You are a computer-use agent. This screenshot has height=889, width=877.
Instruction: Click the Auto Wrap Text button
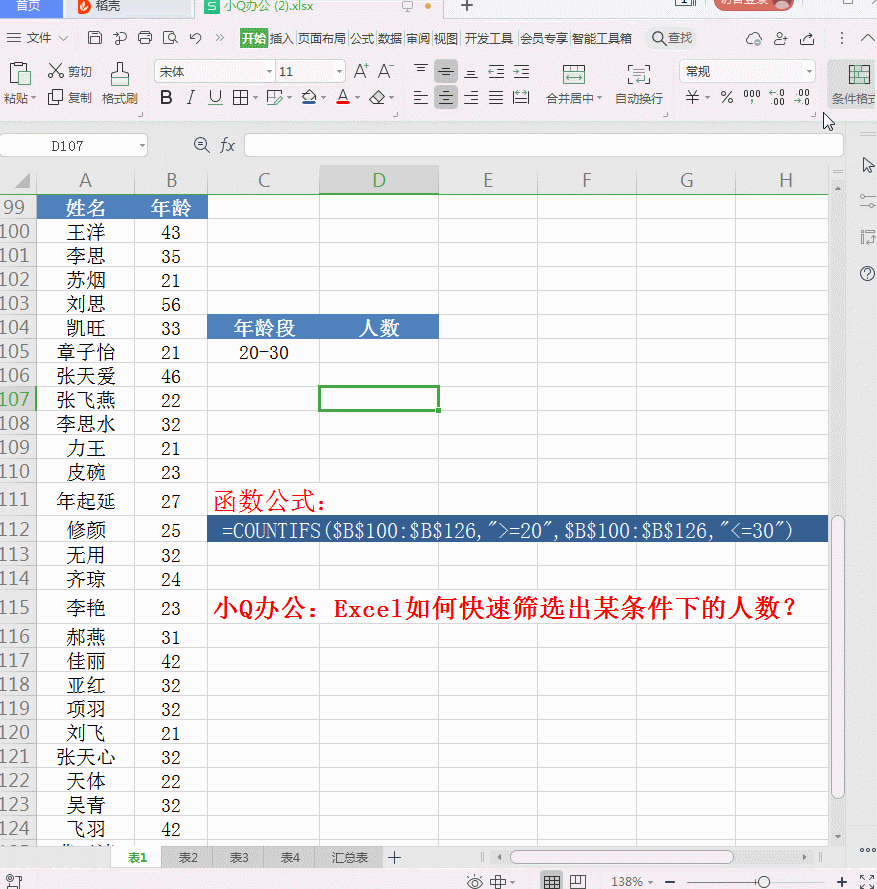(639, 83)
